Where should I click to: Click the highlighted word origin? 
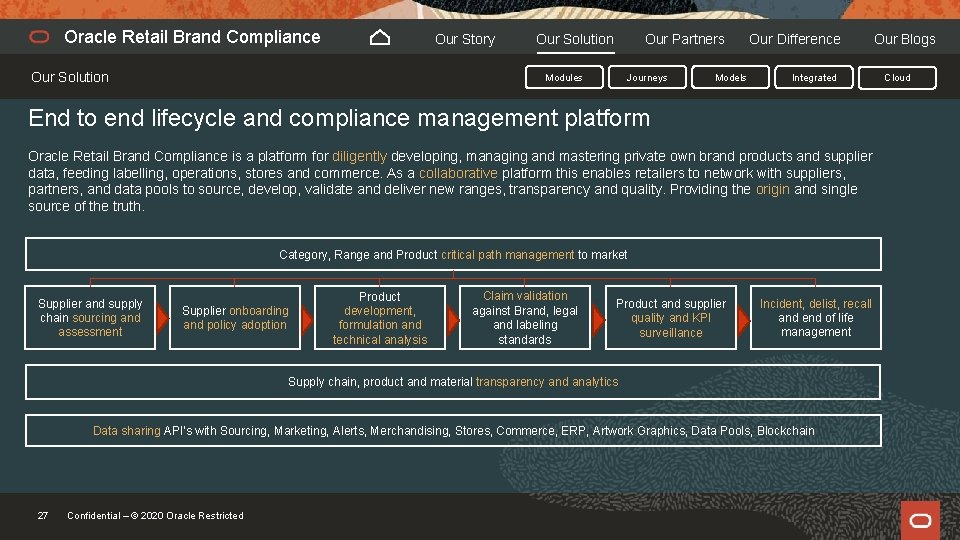pos(773,189)
